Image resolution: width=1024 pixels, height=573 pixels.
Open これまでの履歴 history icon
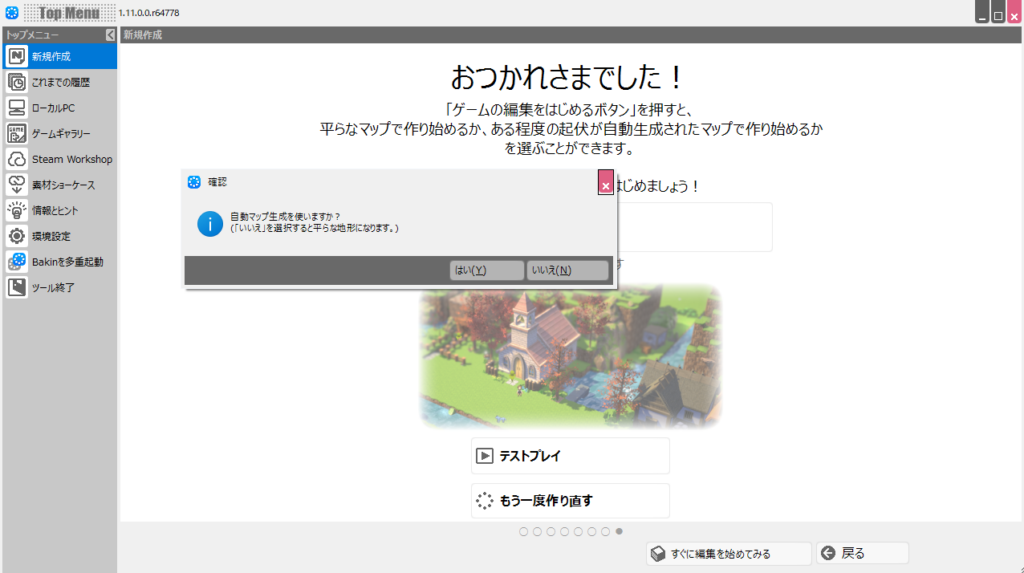tap(17, 82)
